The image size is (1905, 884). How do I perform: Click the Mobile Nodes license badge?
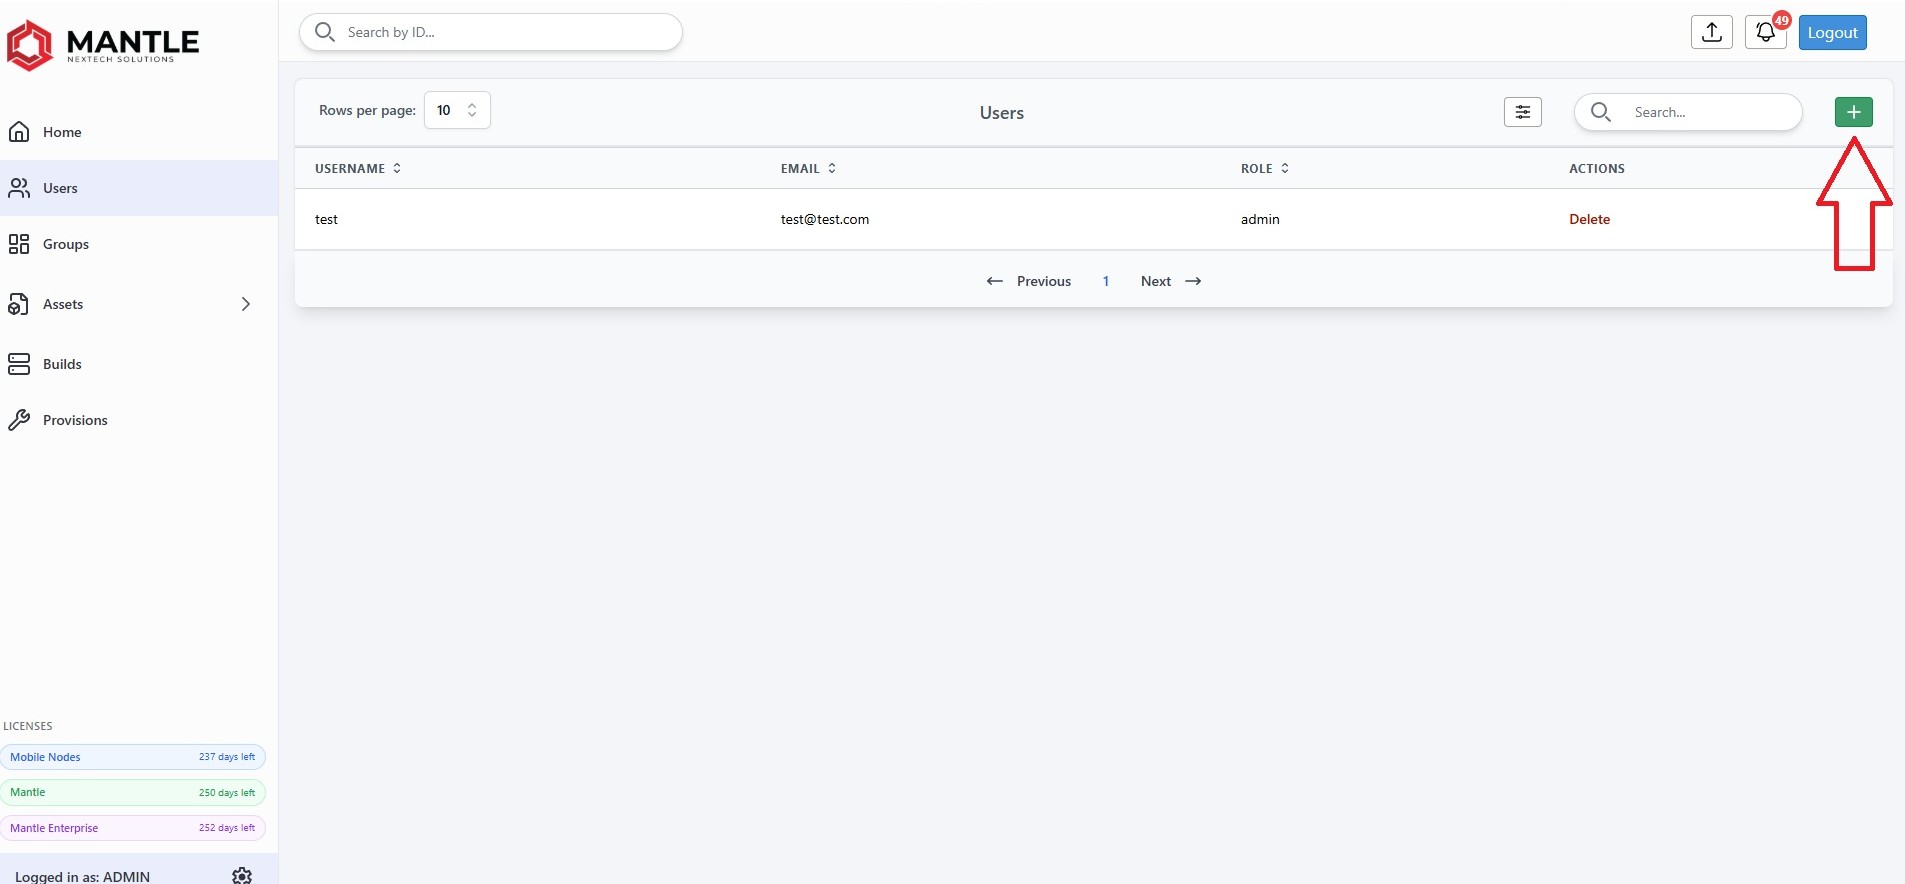tap(133, 757)
